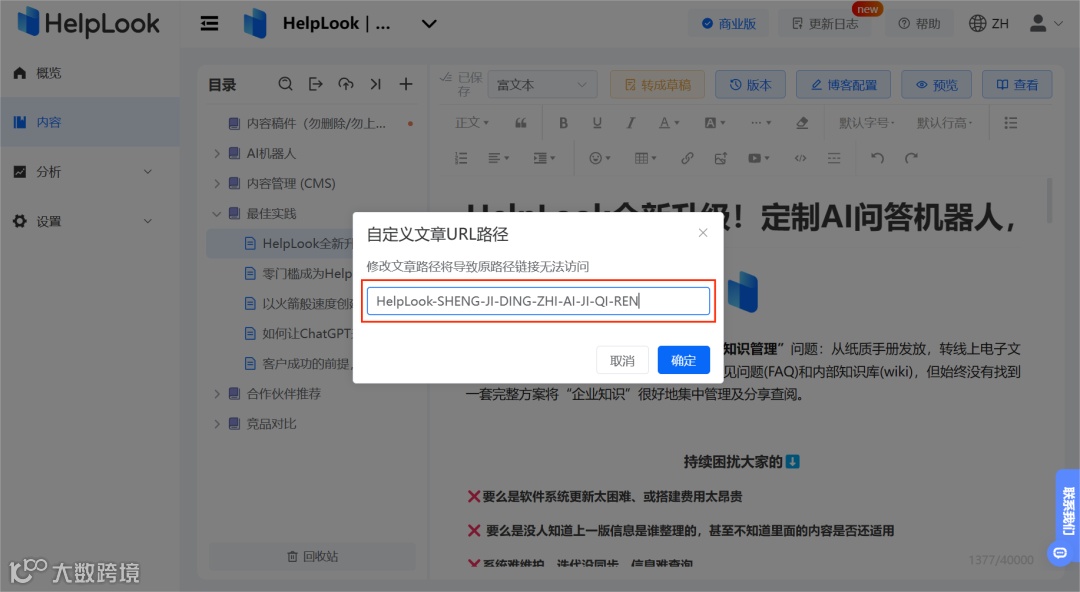Click the article URL path input field
This screenshot has width=1080, height=592.
click(x=539, y=300)
